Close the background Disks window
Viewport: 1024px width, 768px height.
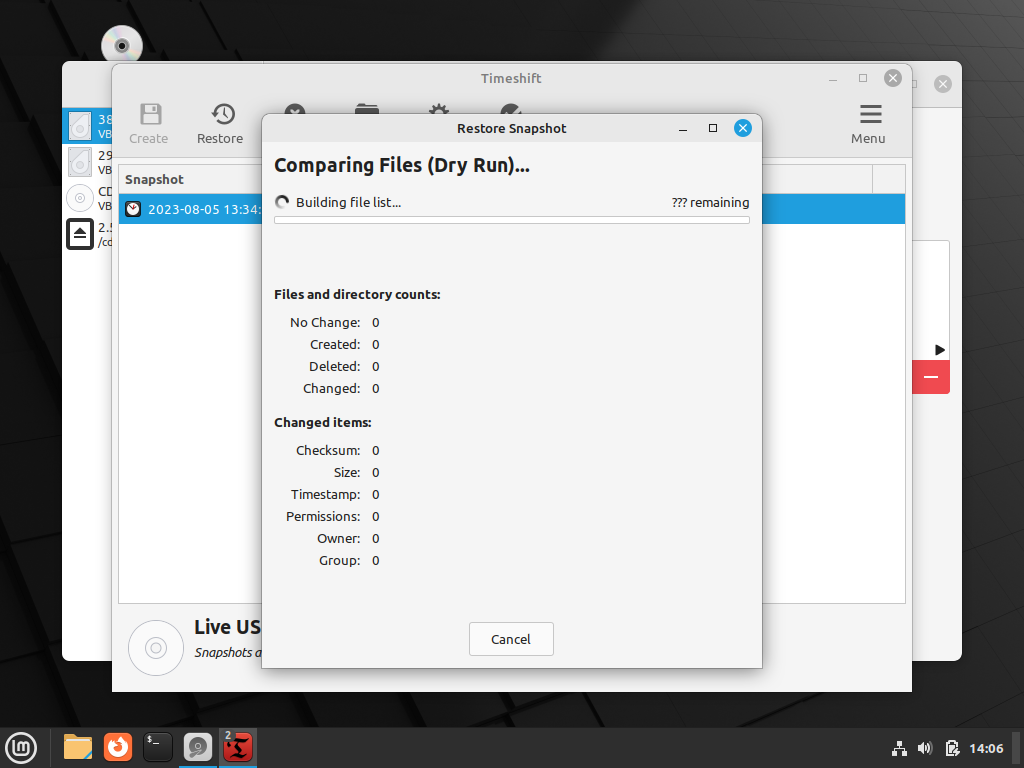click(942, 84)
